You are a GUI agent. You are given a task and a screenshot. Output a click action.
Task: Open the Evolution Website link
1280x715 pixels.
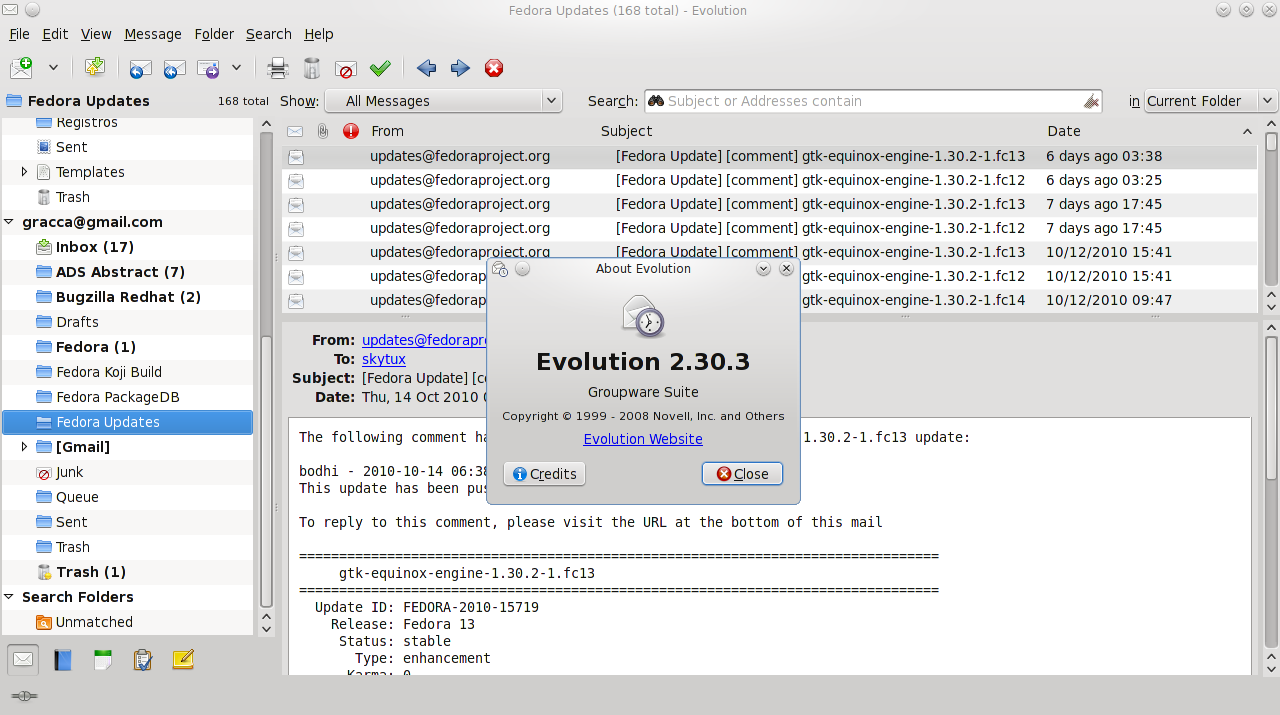click(x=643, y=439)
